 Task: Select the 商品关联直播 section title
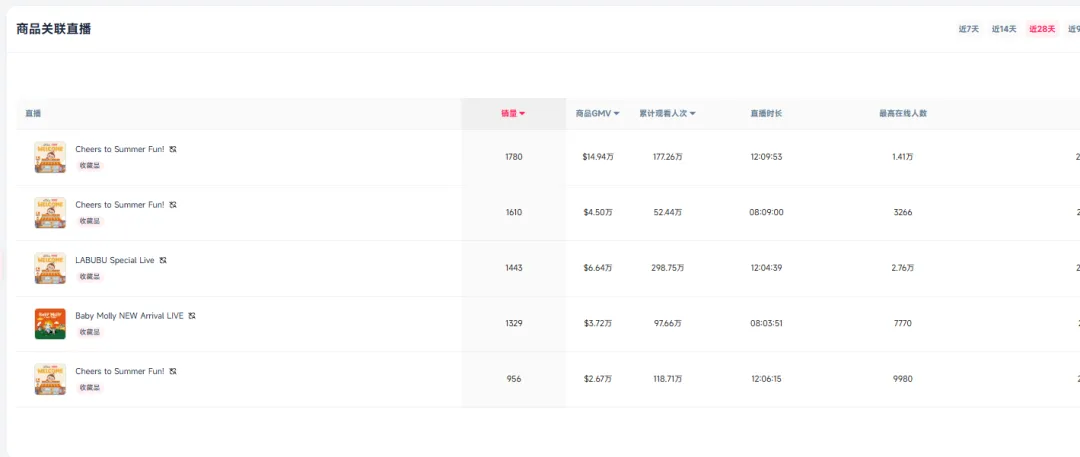click(54, 29)
